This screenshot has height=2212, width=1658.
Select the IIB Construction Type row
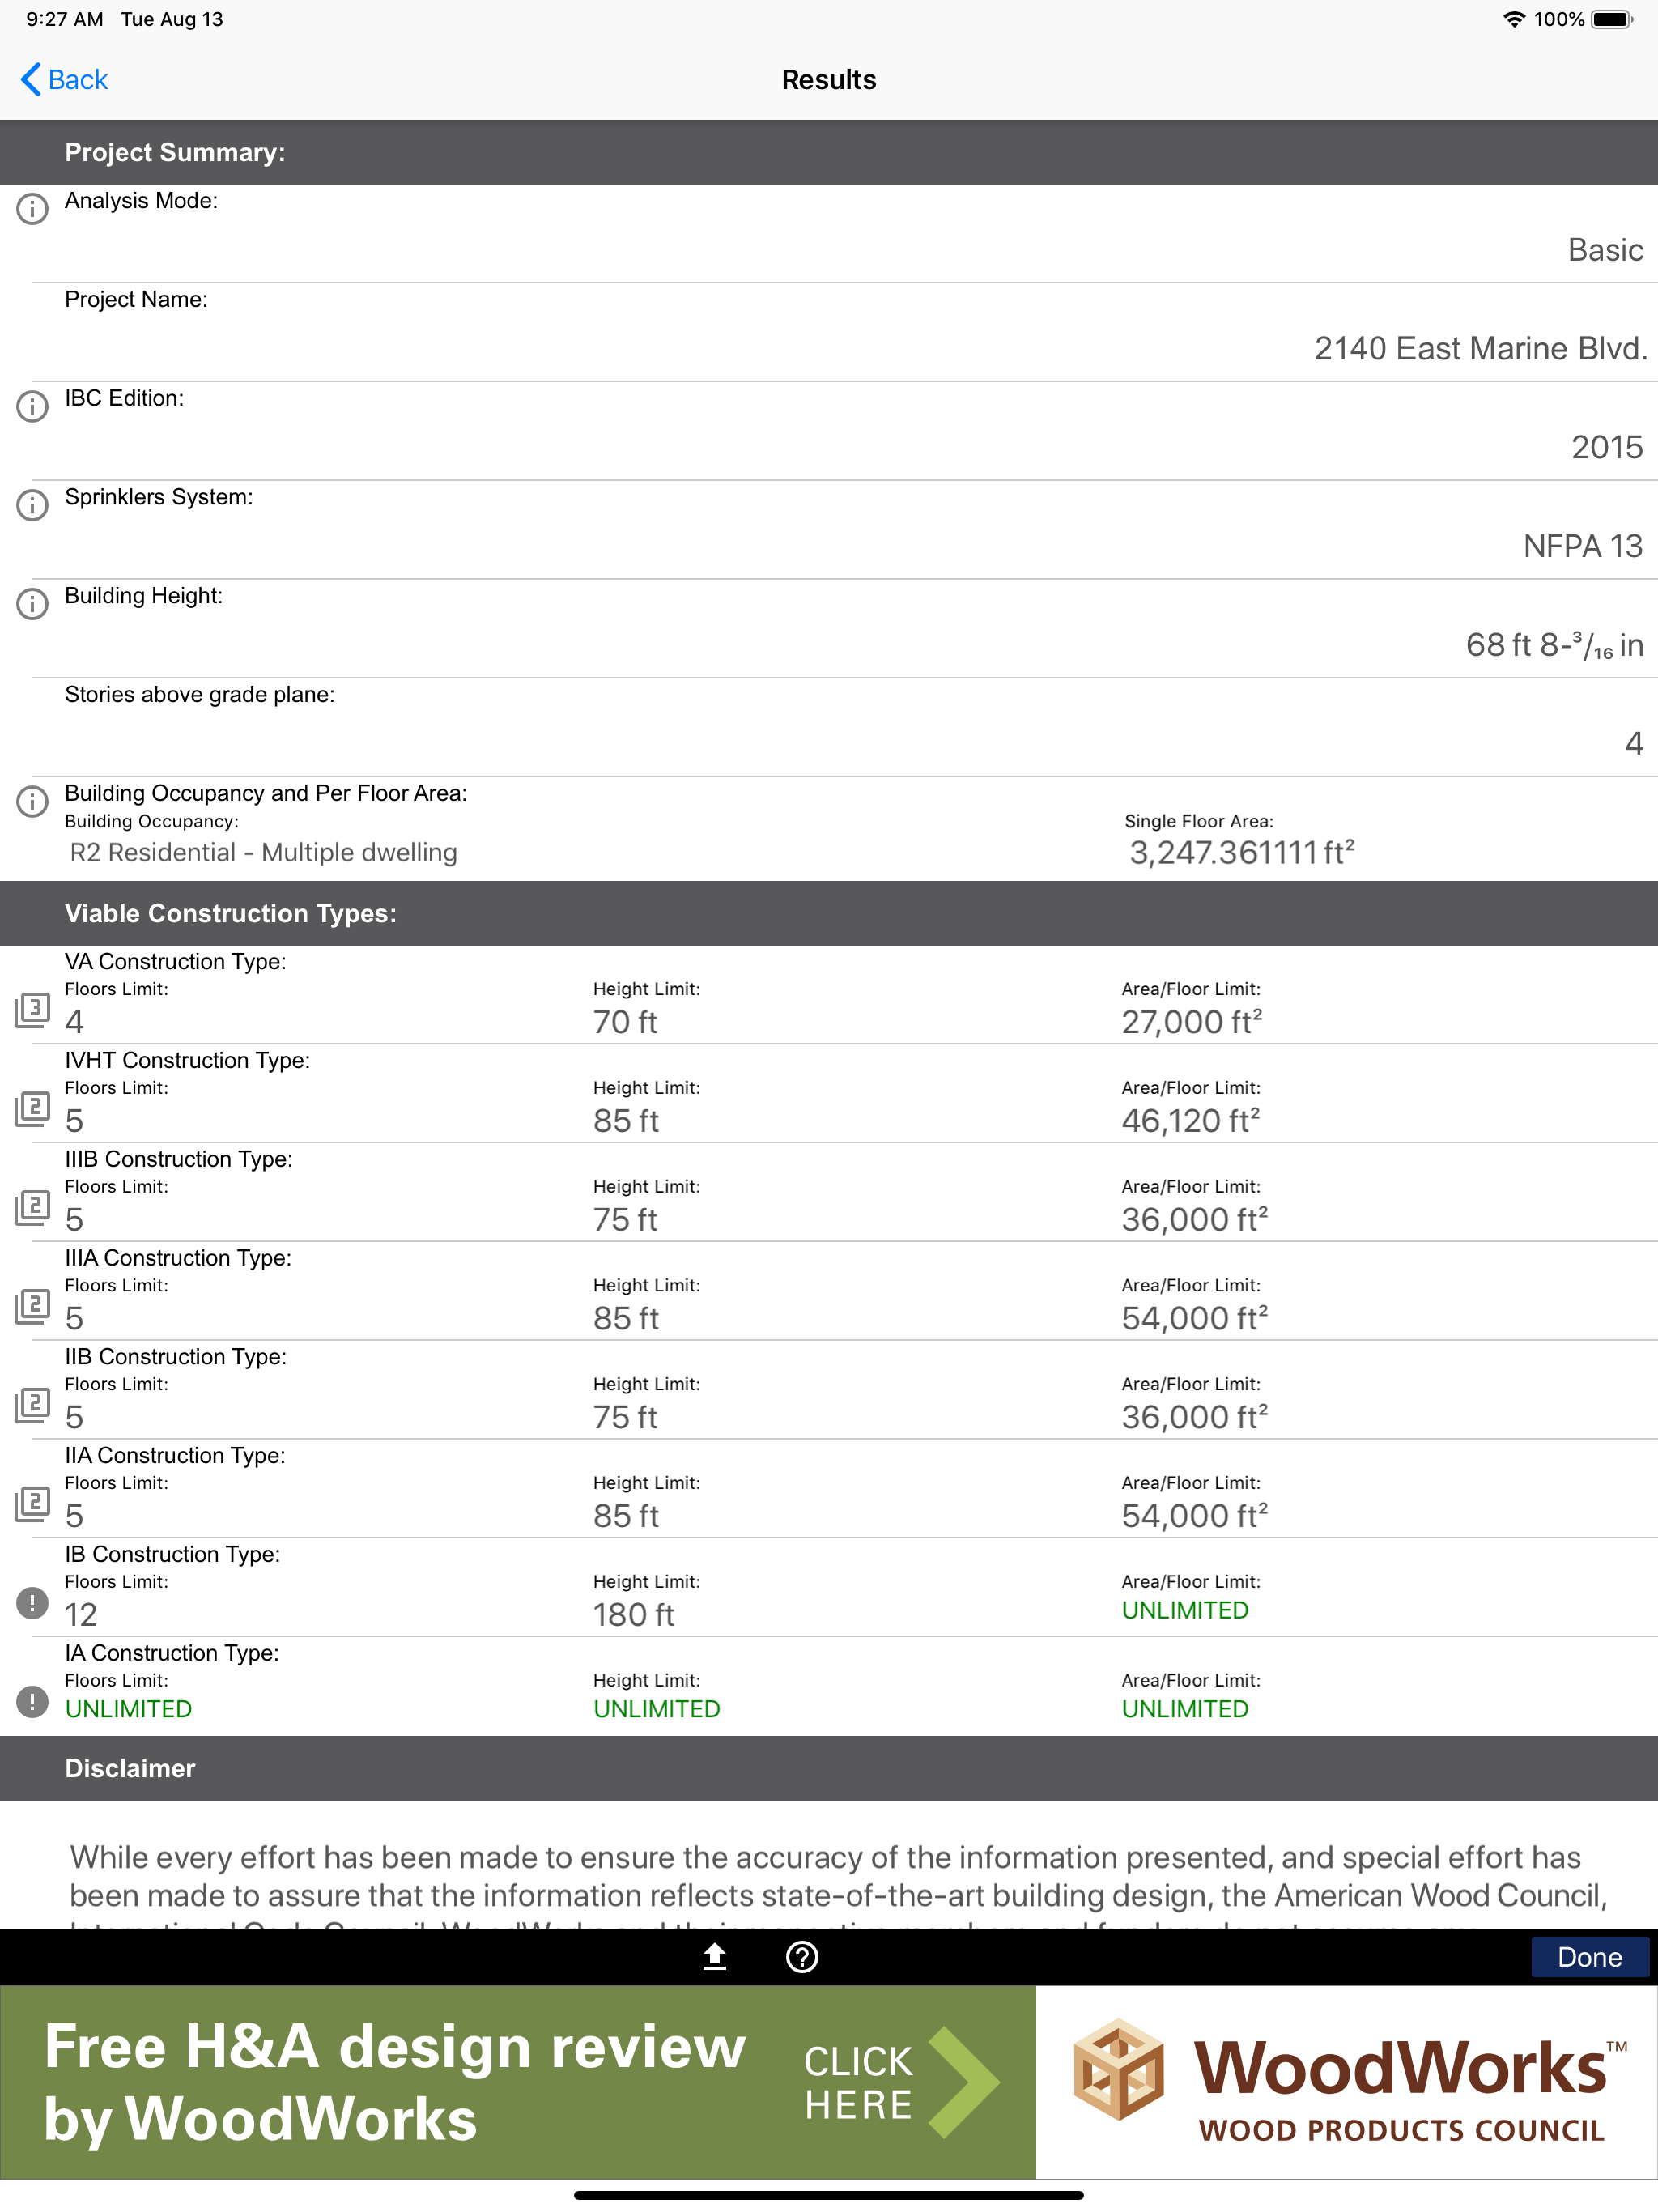coord(829,1390)
